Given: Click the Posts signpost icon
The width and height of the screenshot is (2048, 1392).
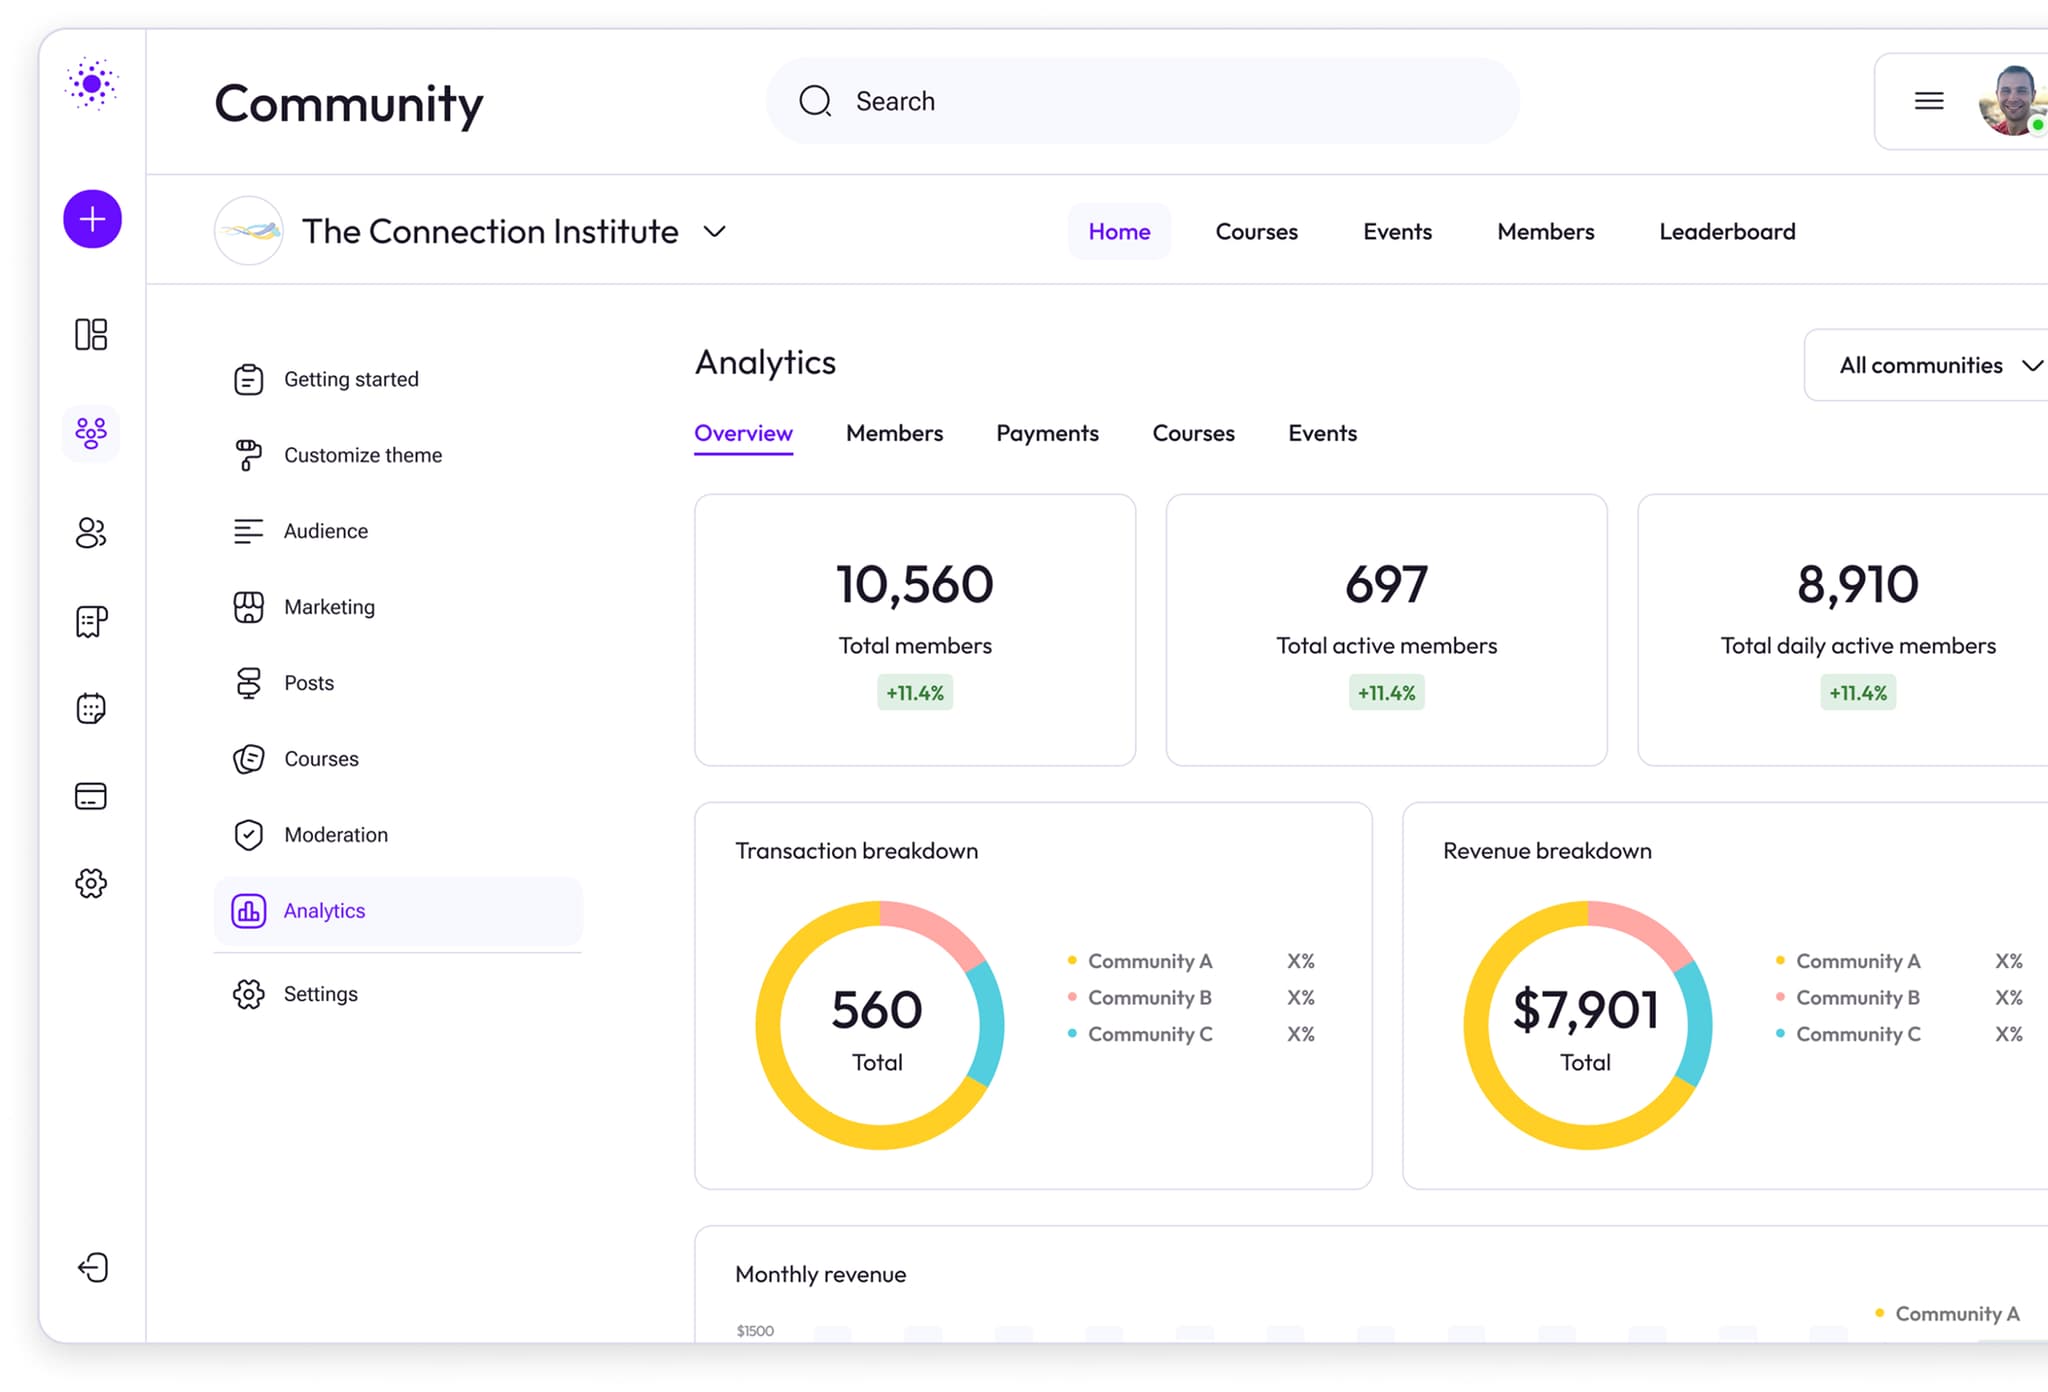Looking at the screenshot, I should point(248,683).
